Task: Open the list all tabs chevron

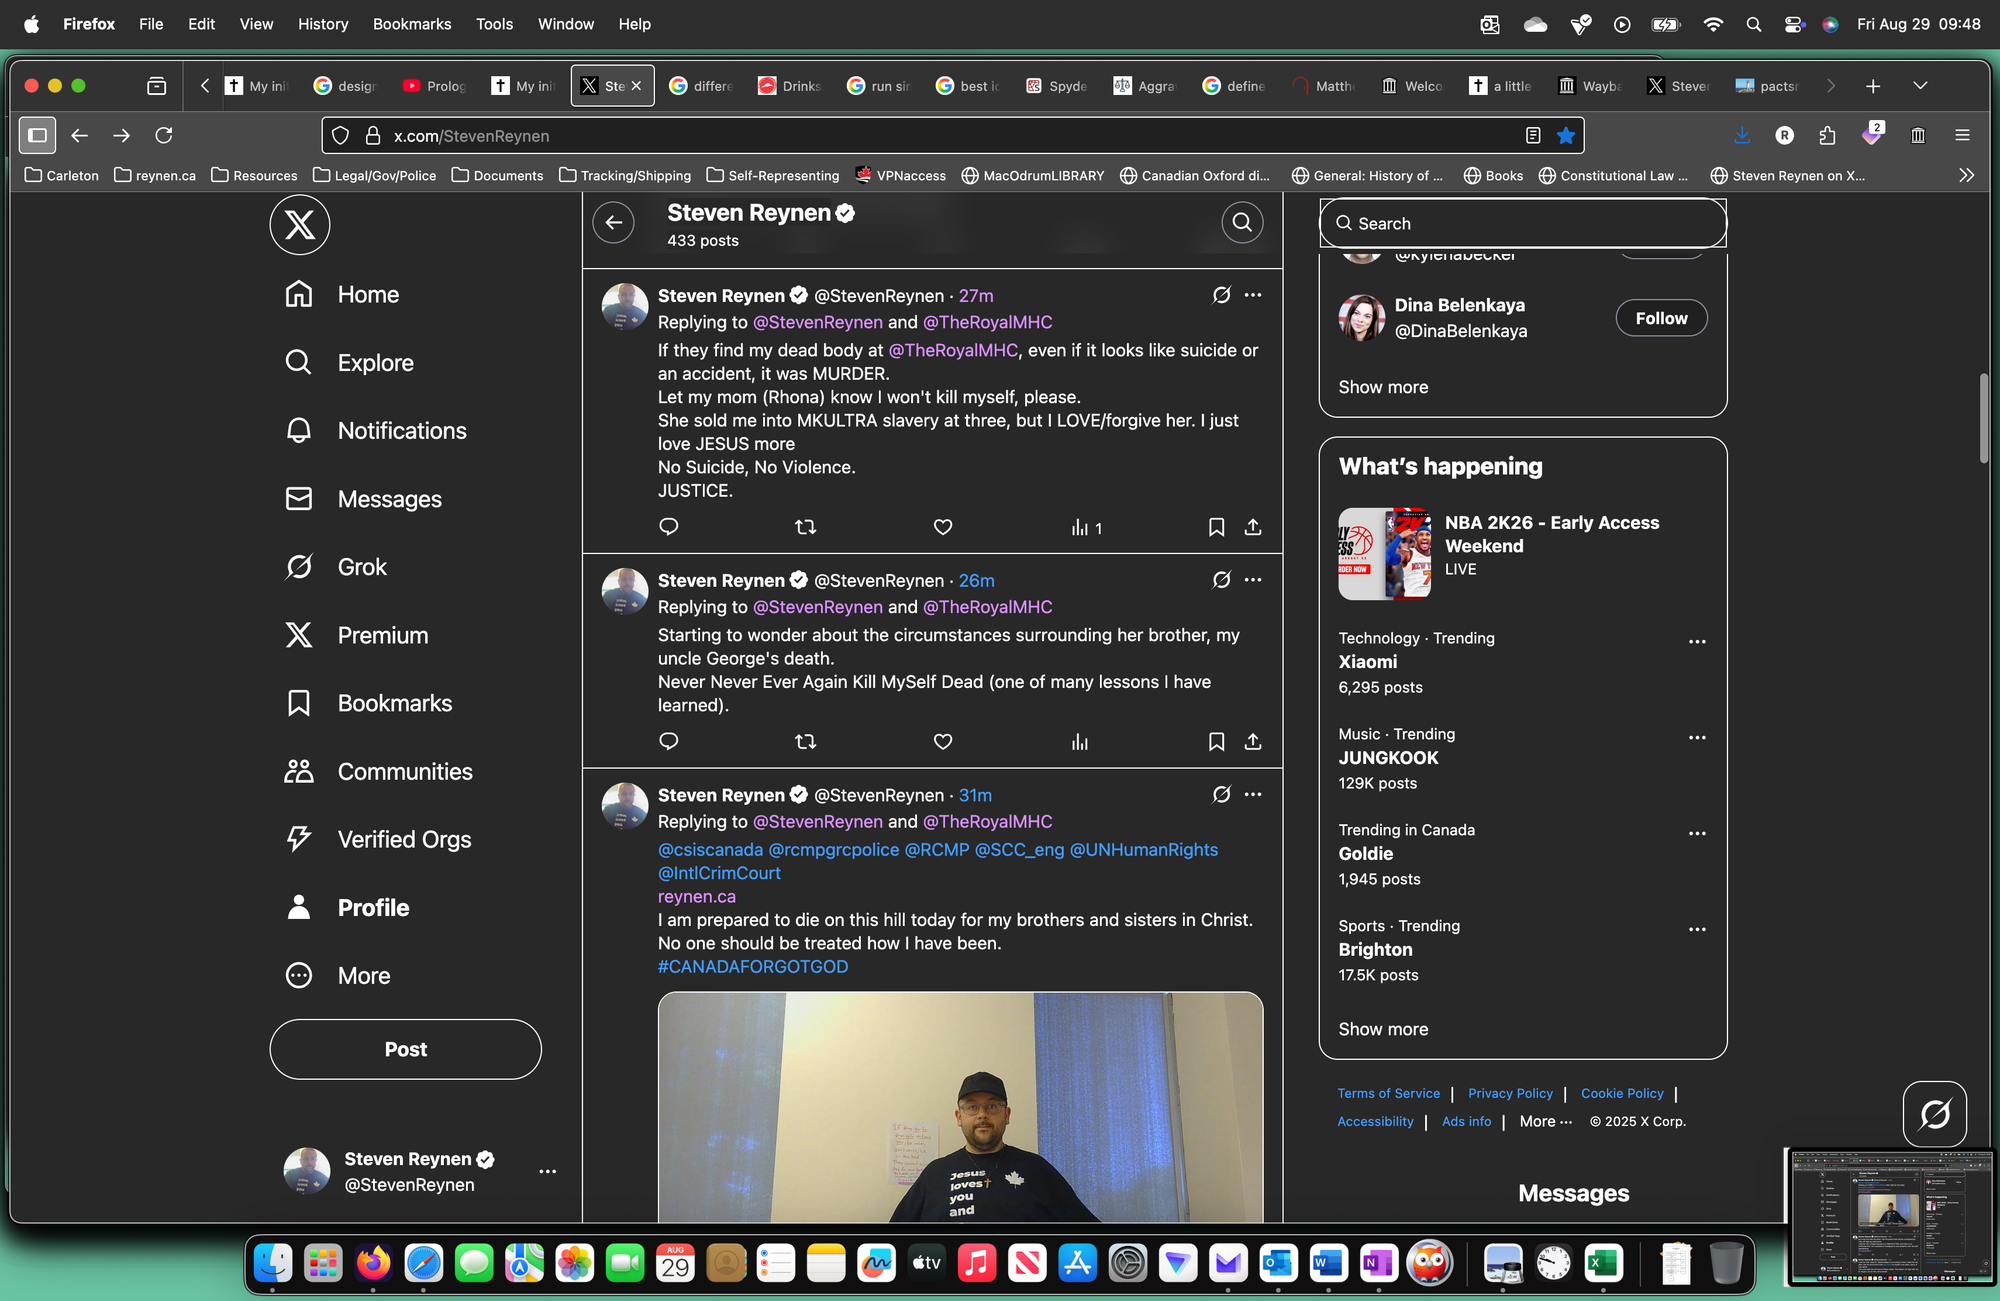Action: pyautogui.click(x=1920, y=86)
